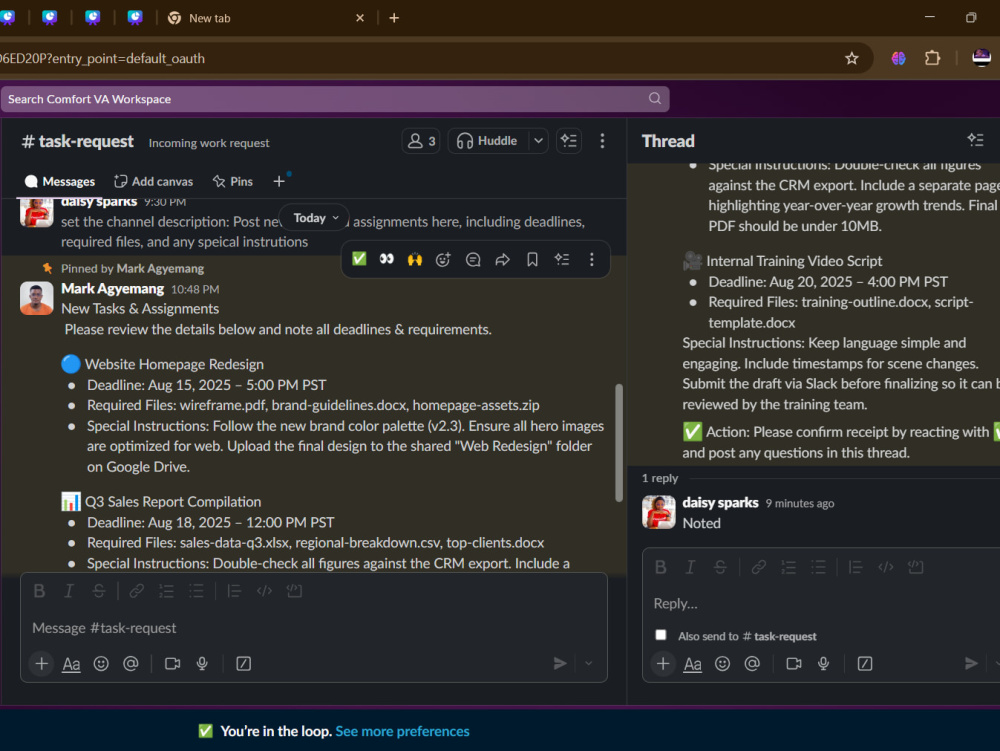Open channel header more options menu

[x=602, y=141]
